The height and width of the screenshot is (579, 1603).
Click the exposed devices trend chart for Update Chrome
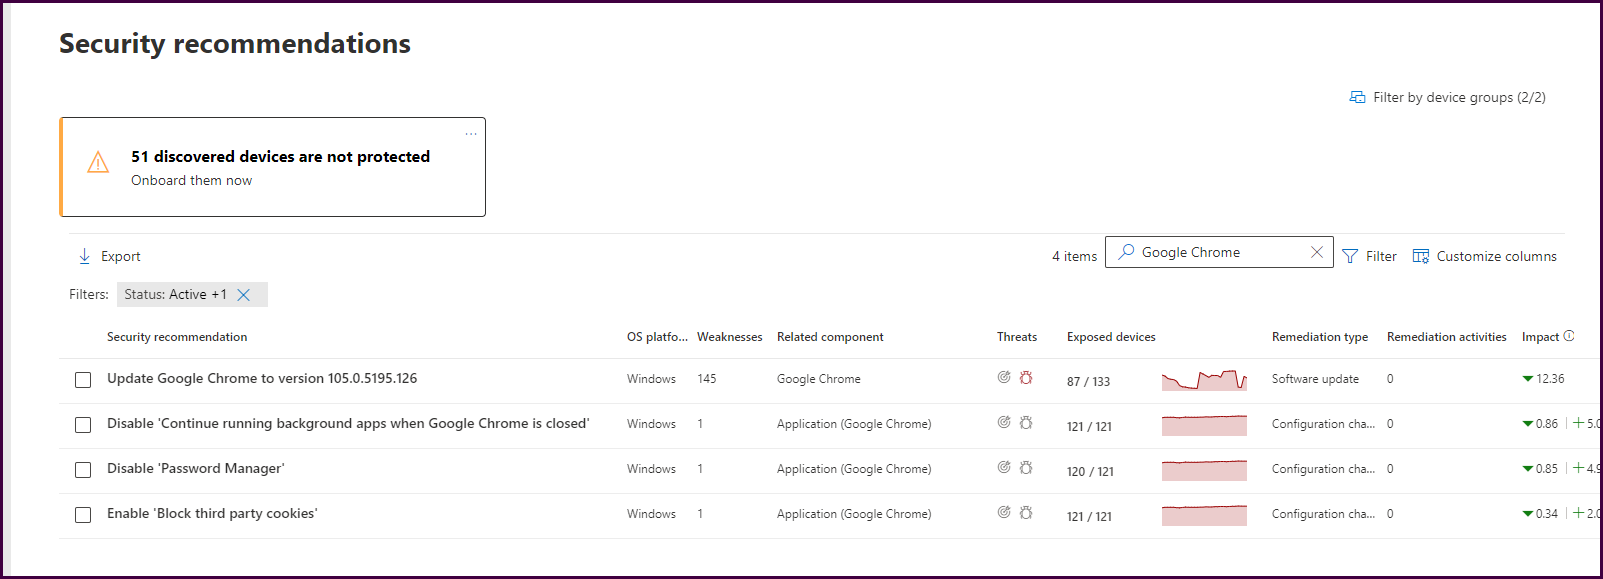pos(1204,380)
